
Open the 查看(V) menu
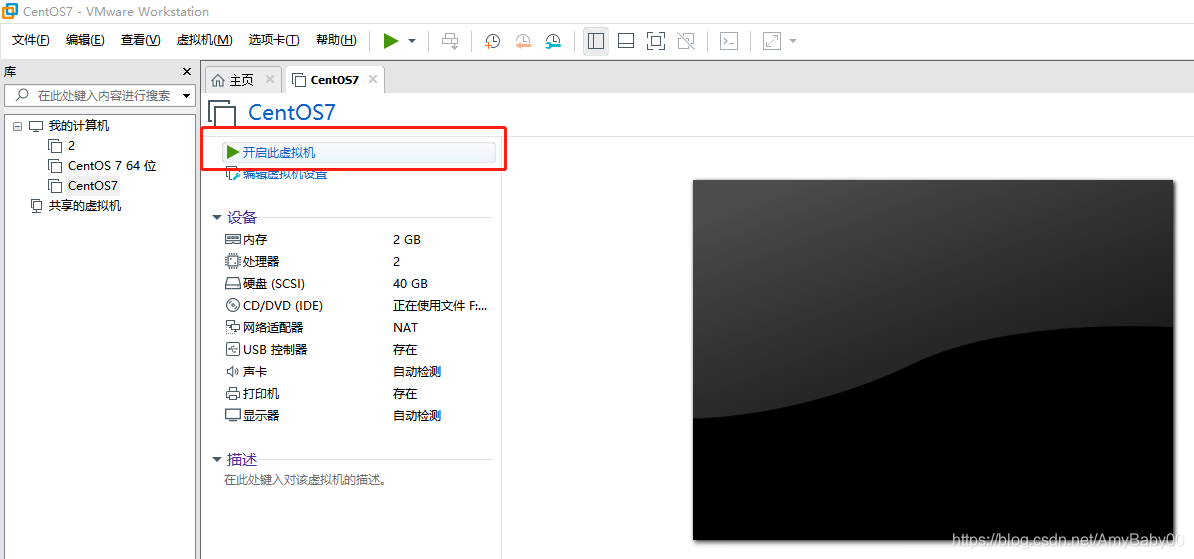coord(141,40)
